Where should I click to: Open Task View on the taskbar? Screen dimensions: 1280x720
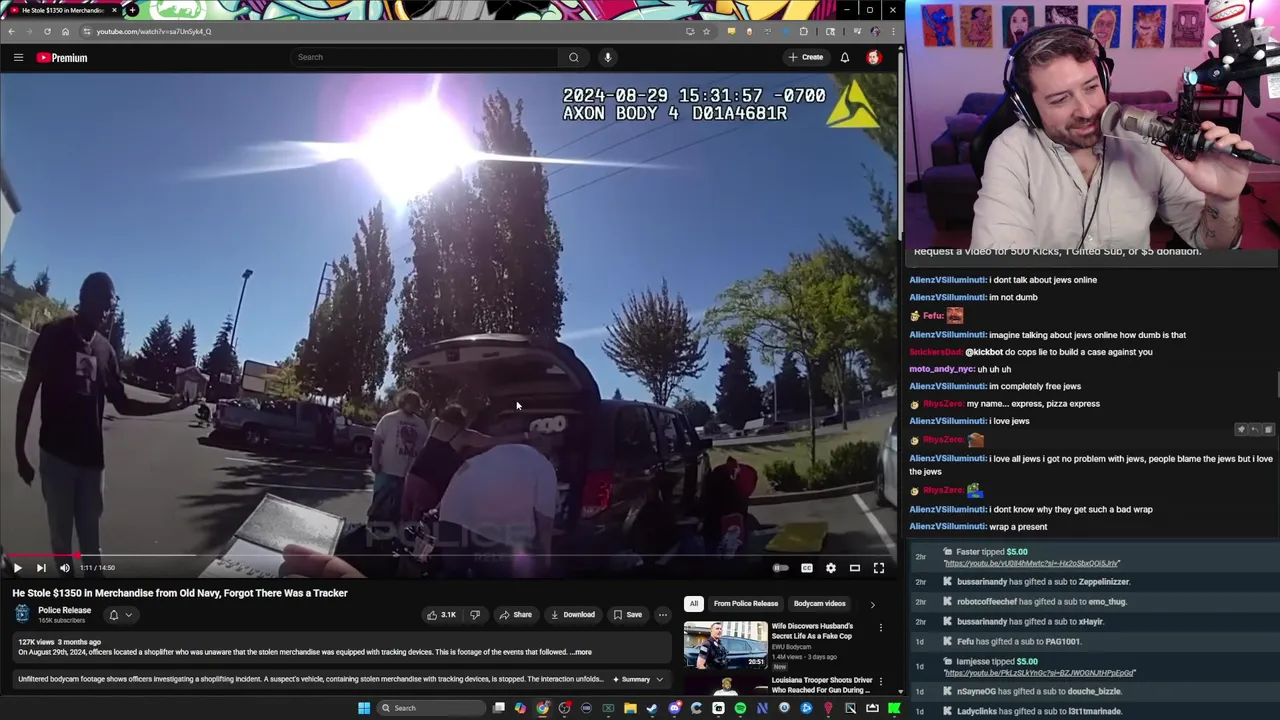click(x=499, y=708)
